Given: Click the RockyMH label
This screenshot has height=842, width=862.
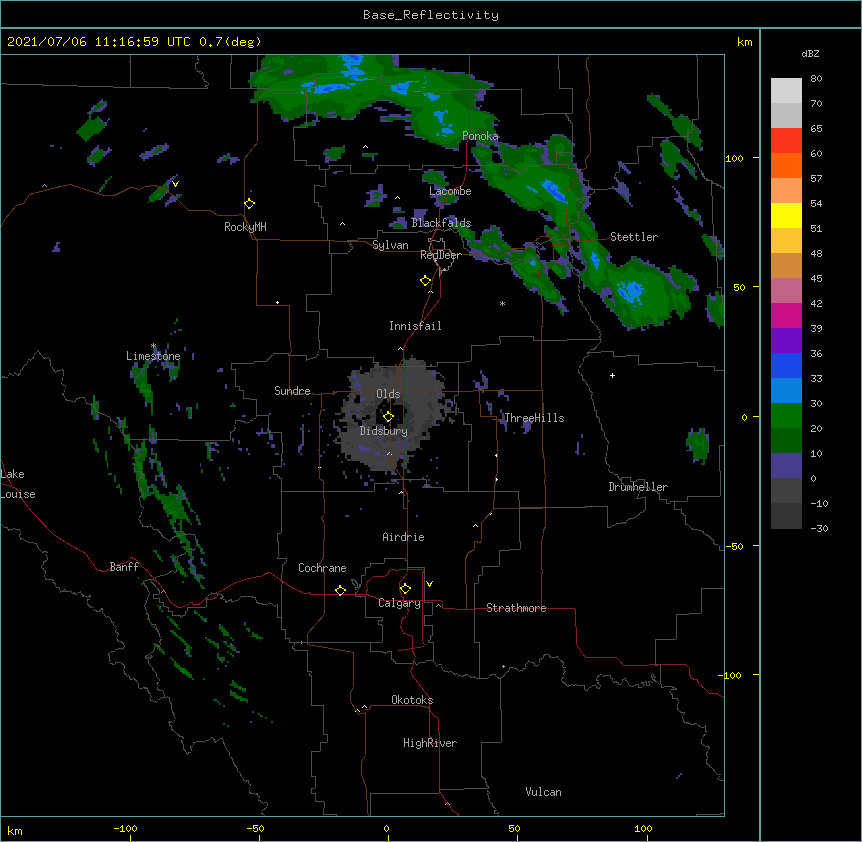Looking at the screenshot, I should (x=245, y=227).
